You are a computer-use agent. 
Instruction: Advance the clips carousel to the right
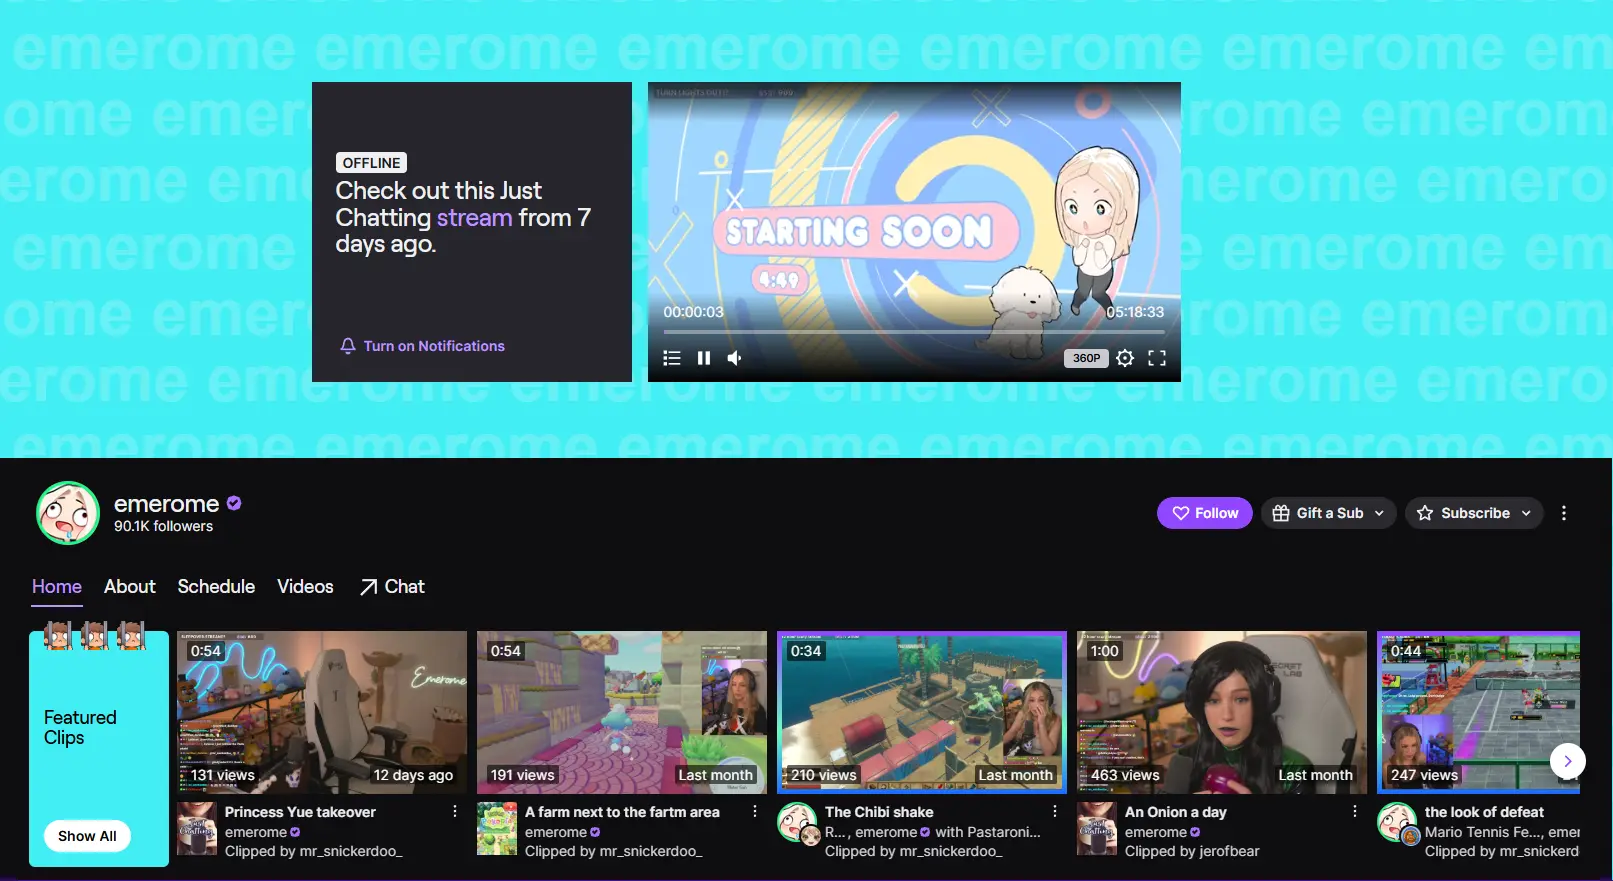tap(1567, 761)
